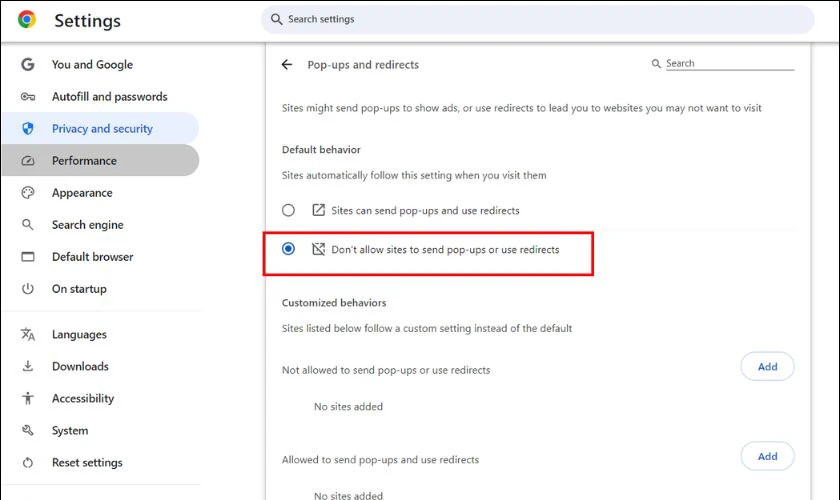Viewport: 840px width, 500px height.
Task: Open System settings
Action: pos(100,430)
